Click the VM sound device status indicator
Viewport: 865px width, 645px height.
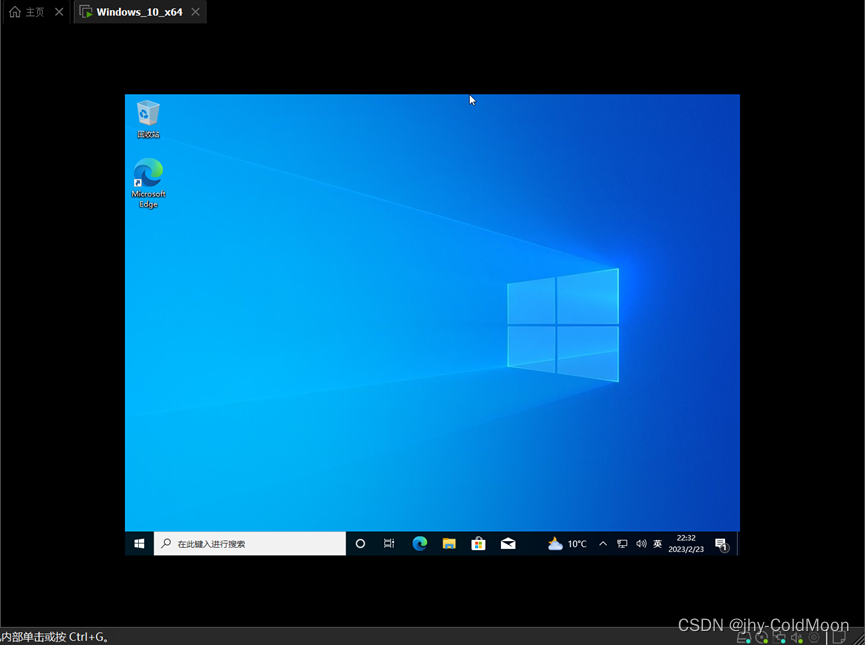pos(798,637)
